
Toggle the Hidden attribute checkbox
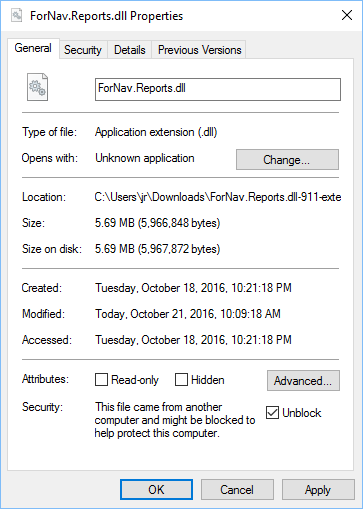[181, 380]
